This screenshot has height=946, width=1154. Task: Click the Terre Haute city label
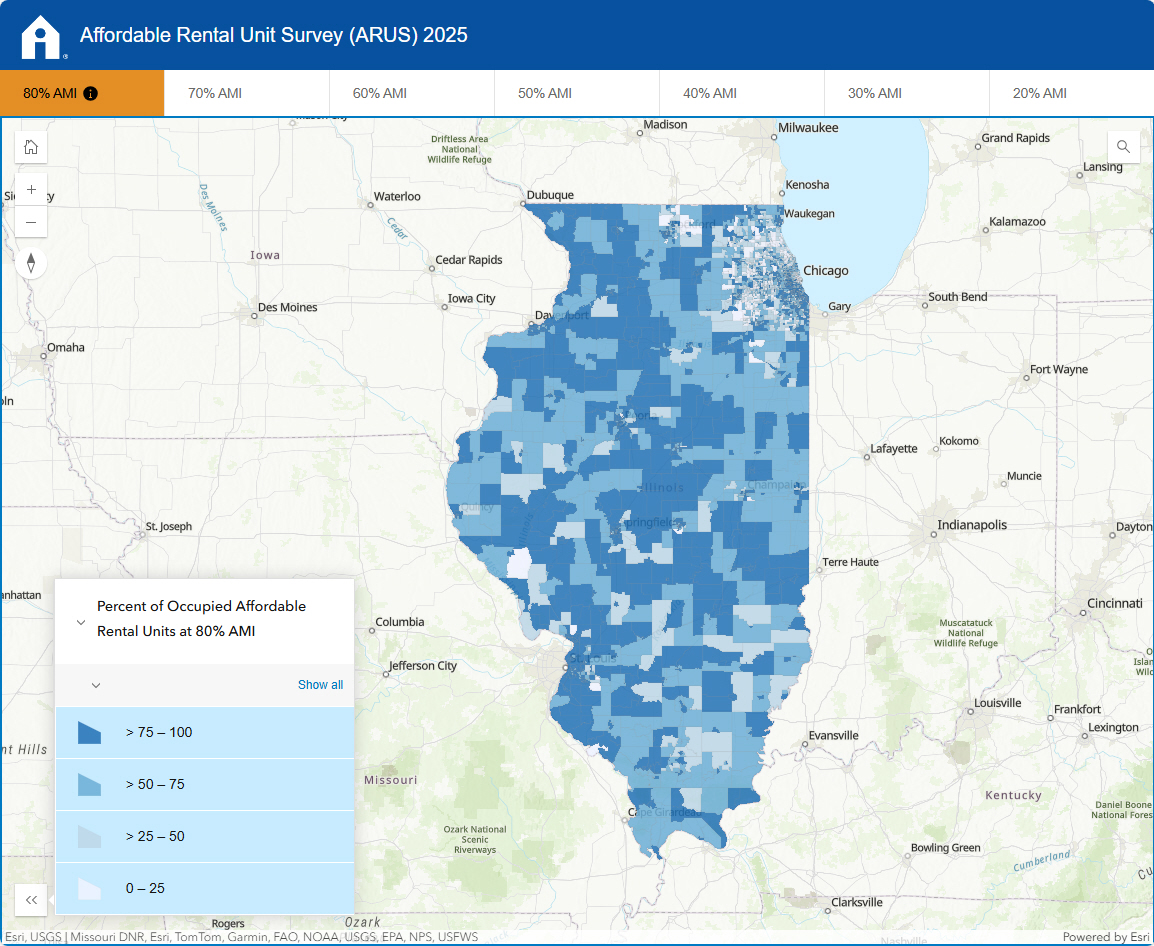pos(850,562)
